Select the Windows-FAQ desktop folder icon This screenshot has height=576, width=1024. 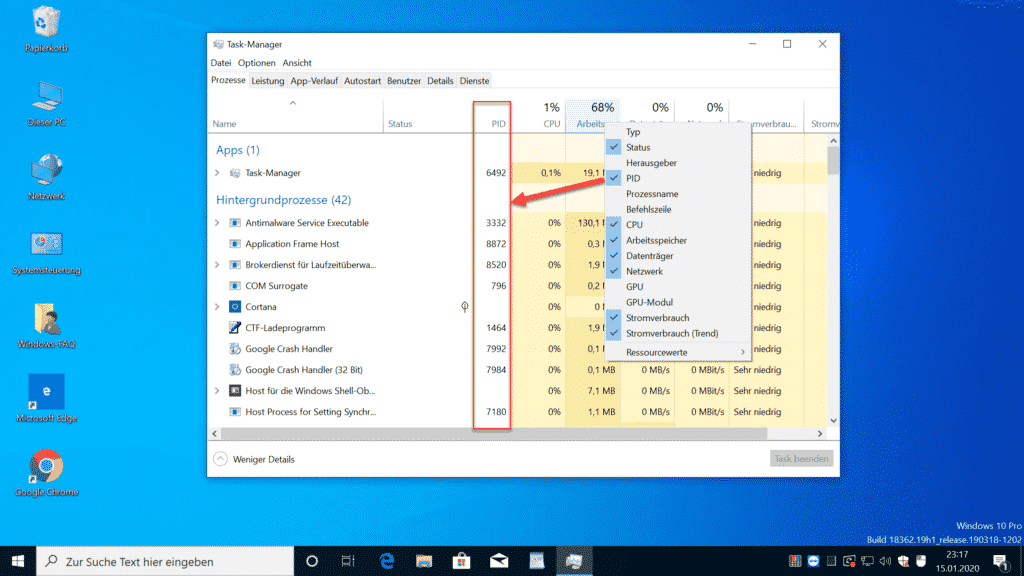pos(46,326)
